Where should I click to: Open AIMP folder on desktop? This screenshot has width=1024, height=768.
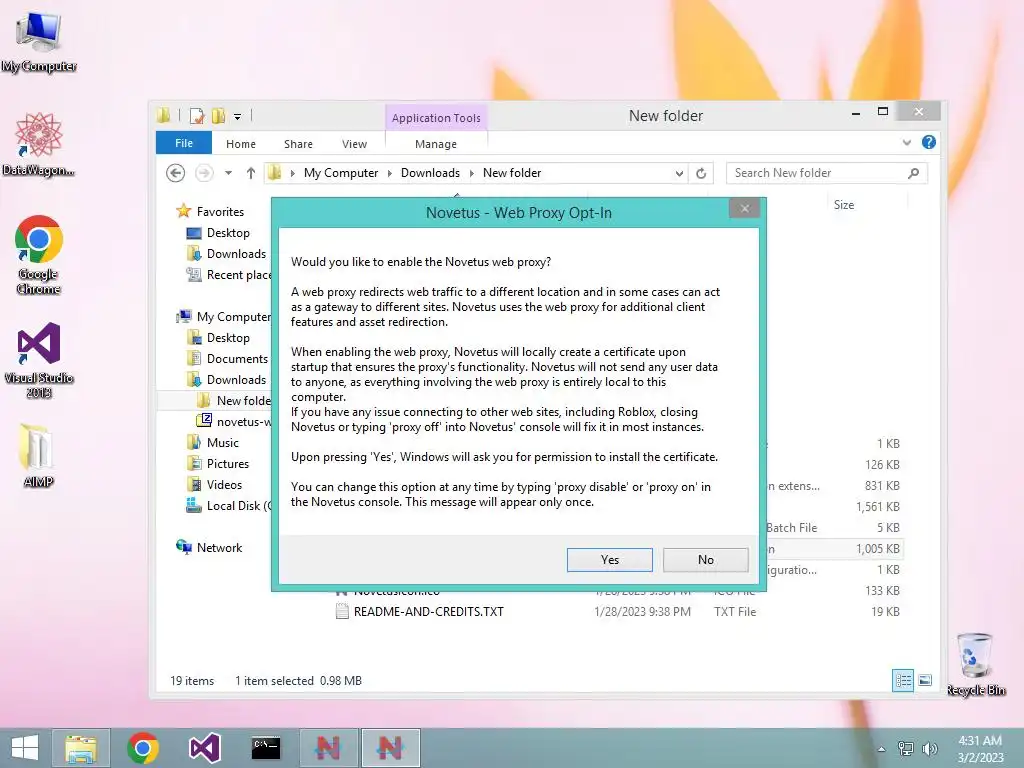click(38, 456)
